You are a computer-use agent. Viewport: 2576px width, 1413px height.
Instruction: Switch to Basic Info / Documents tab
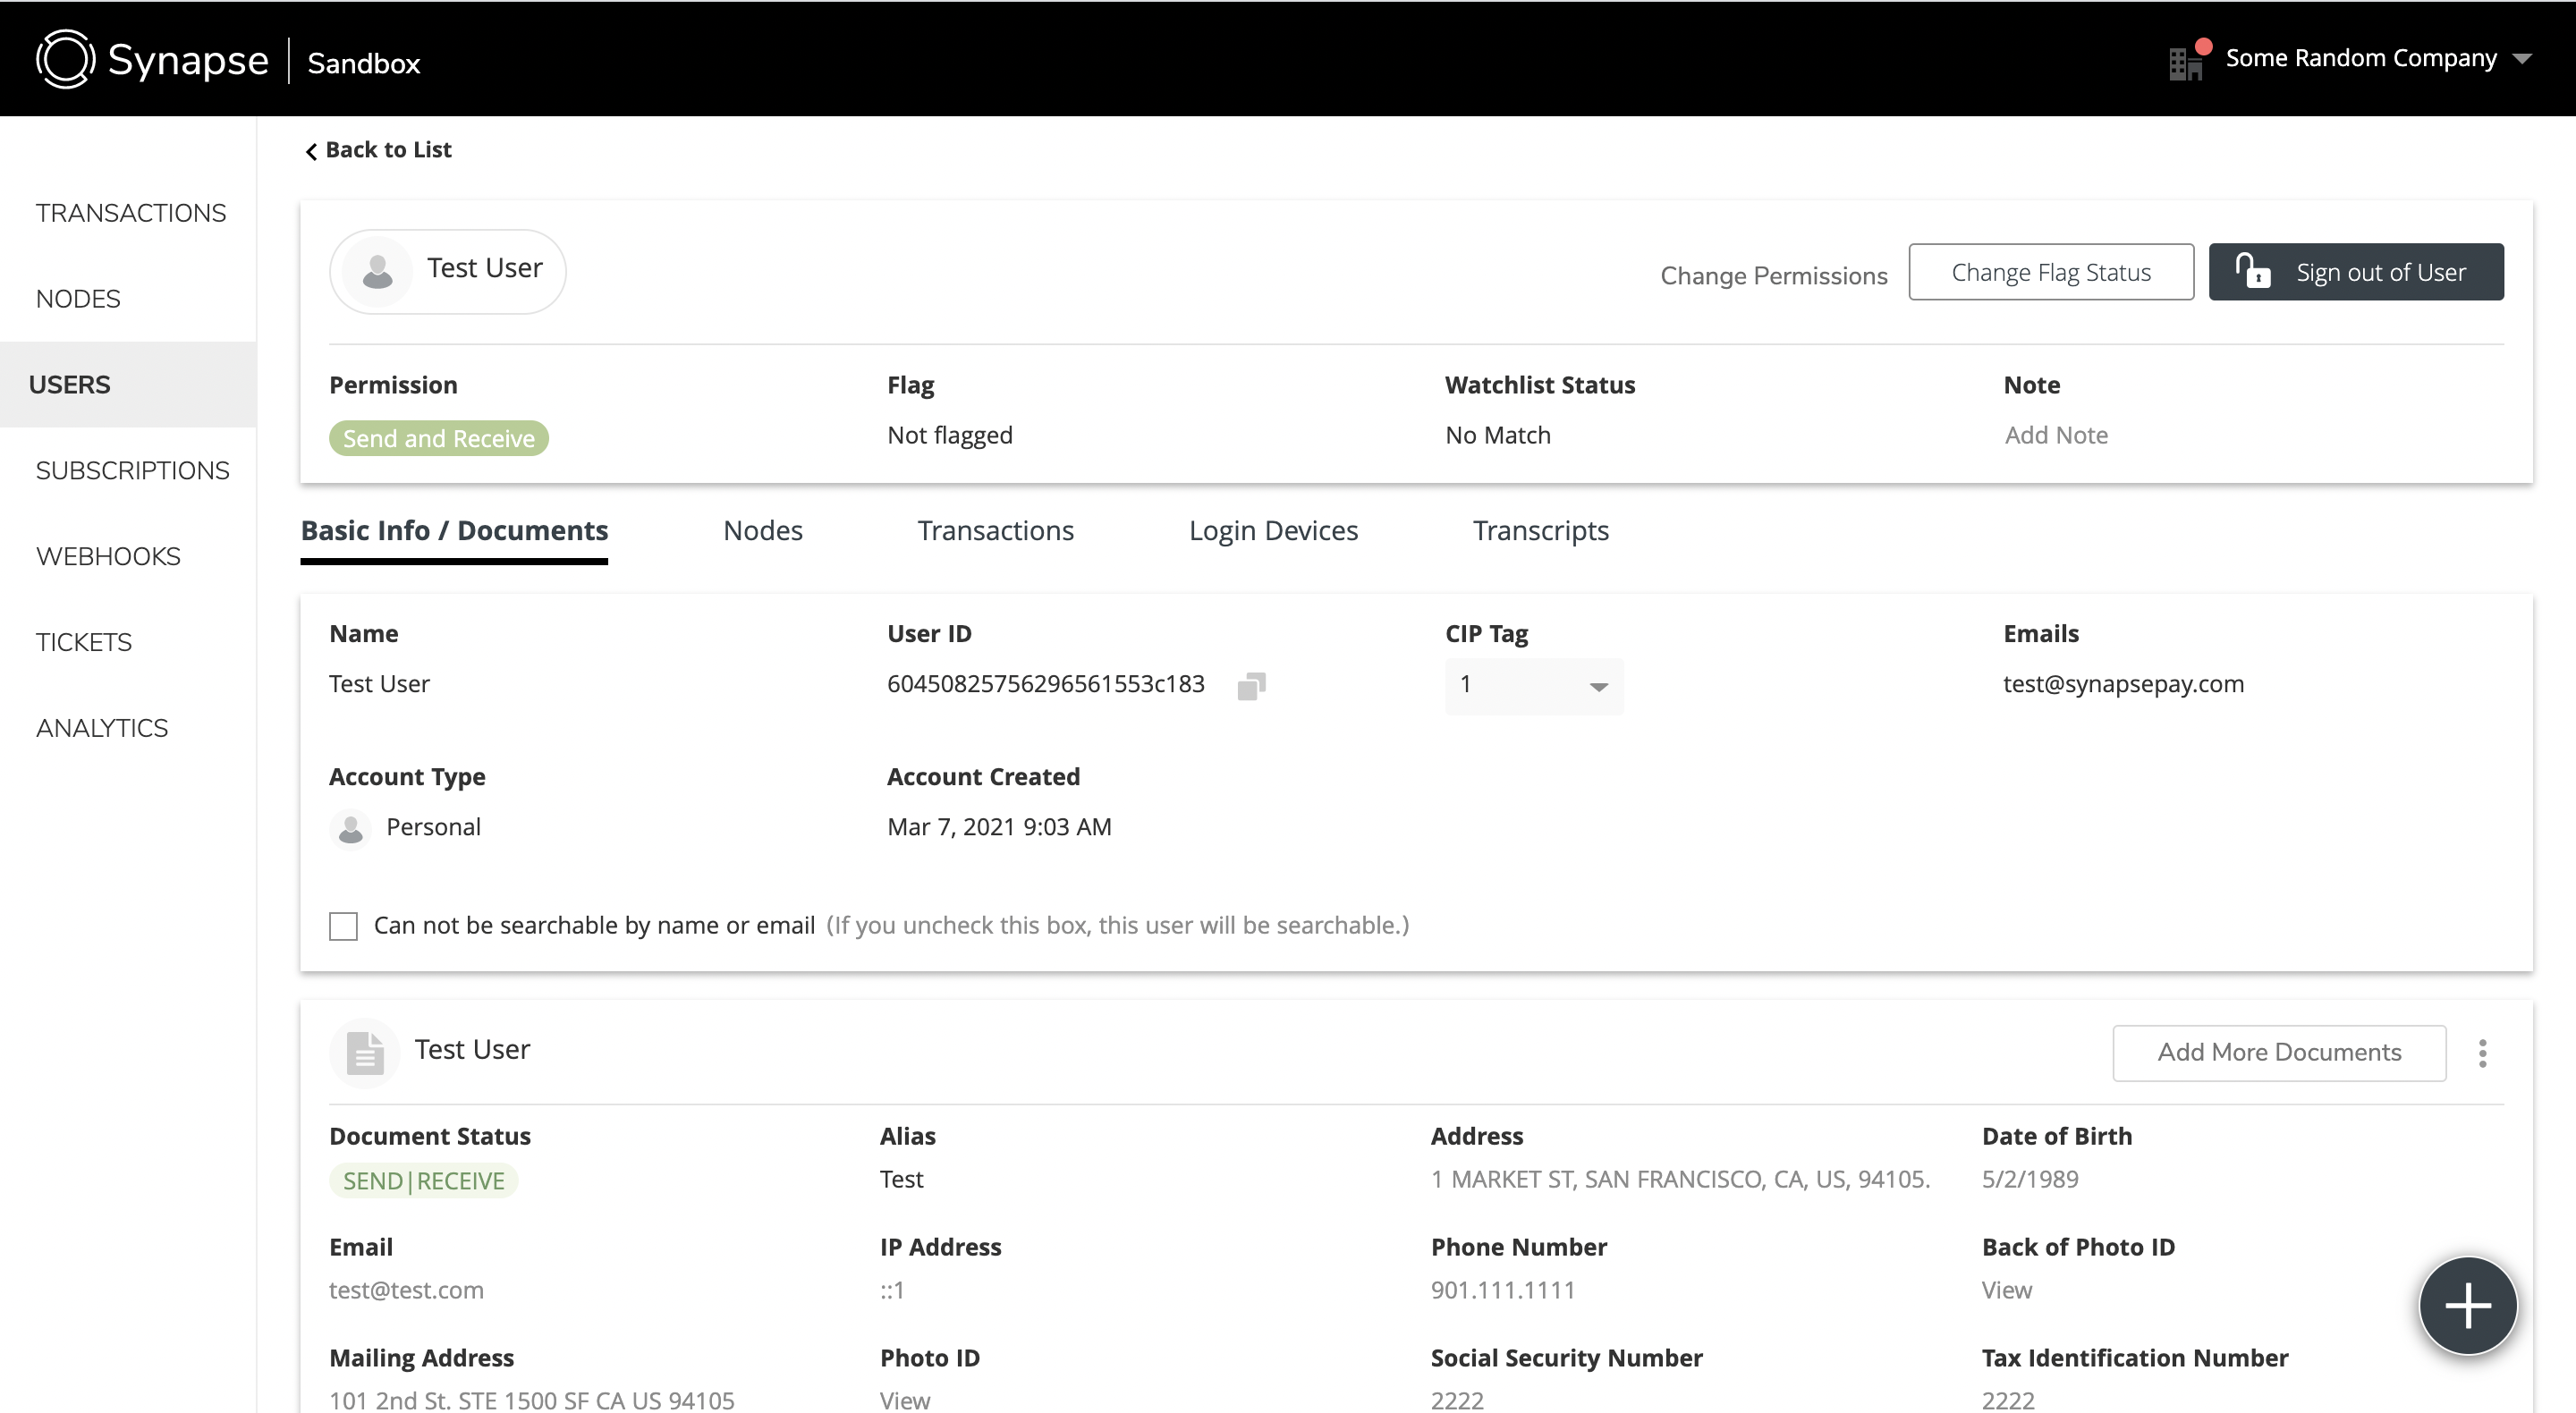click(454, 531)
